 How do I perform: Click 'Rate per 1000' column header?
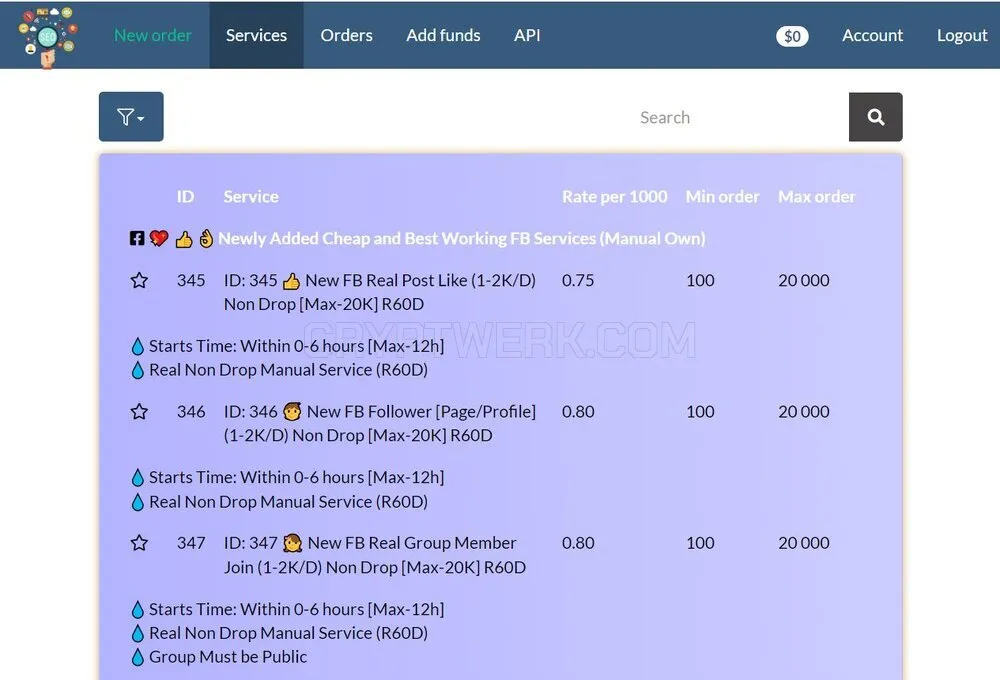tap(614, 196)
